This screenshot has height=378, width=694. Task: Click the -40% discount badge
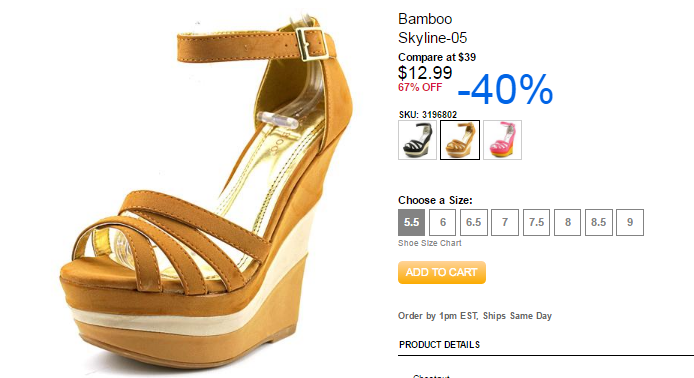505,89
